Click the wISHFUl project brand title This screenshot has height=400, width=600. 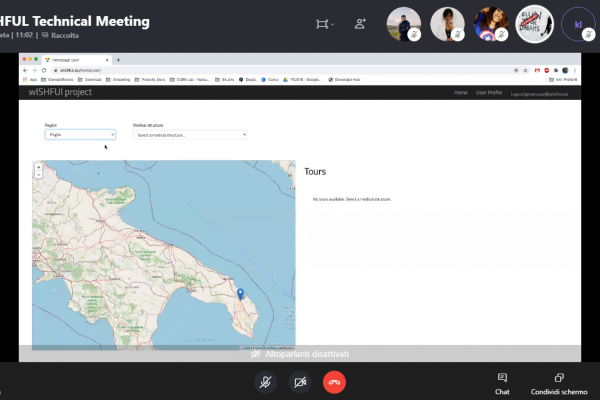pos(60,92)
